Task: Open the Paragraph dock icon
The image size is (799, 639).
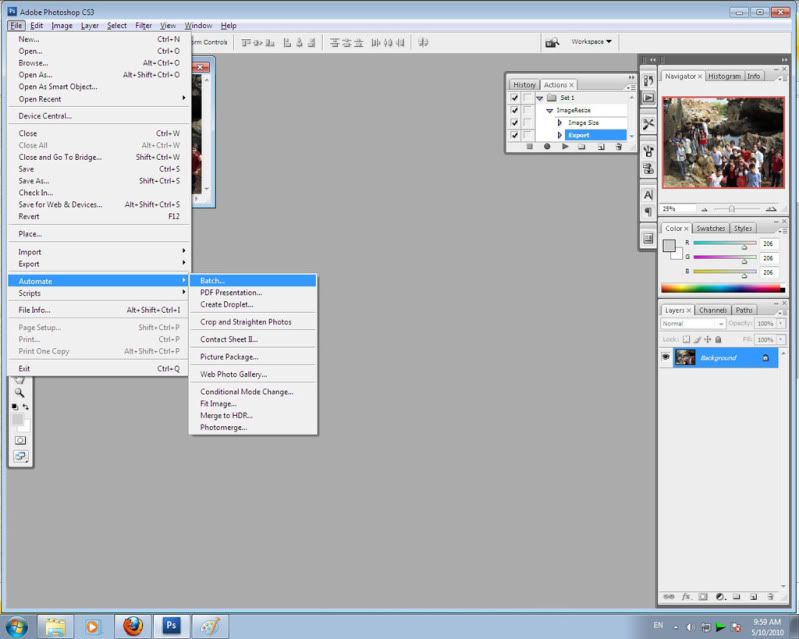Action: (x=648, y=211)
